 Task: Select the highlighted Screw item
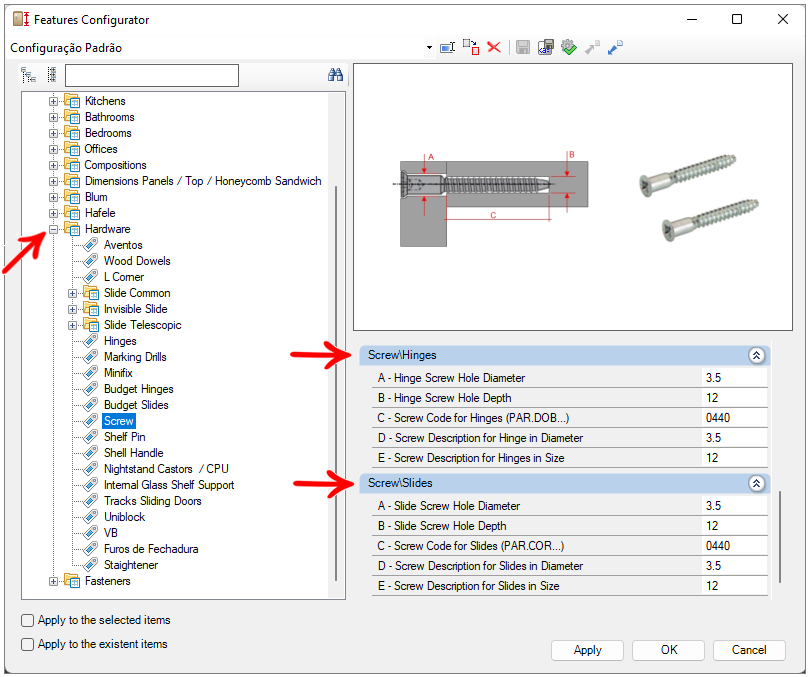[119, 421]
